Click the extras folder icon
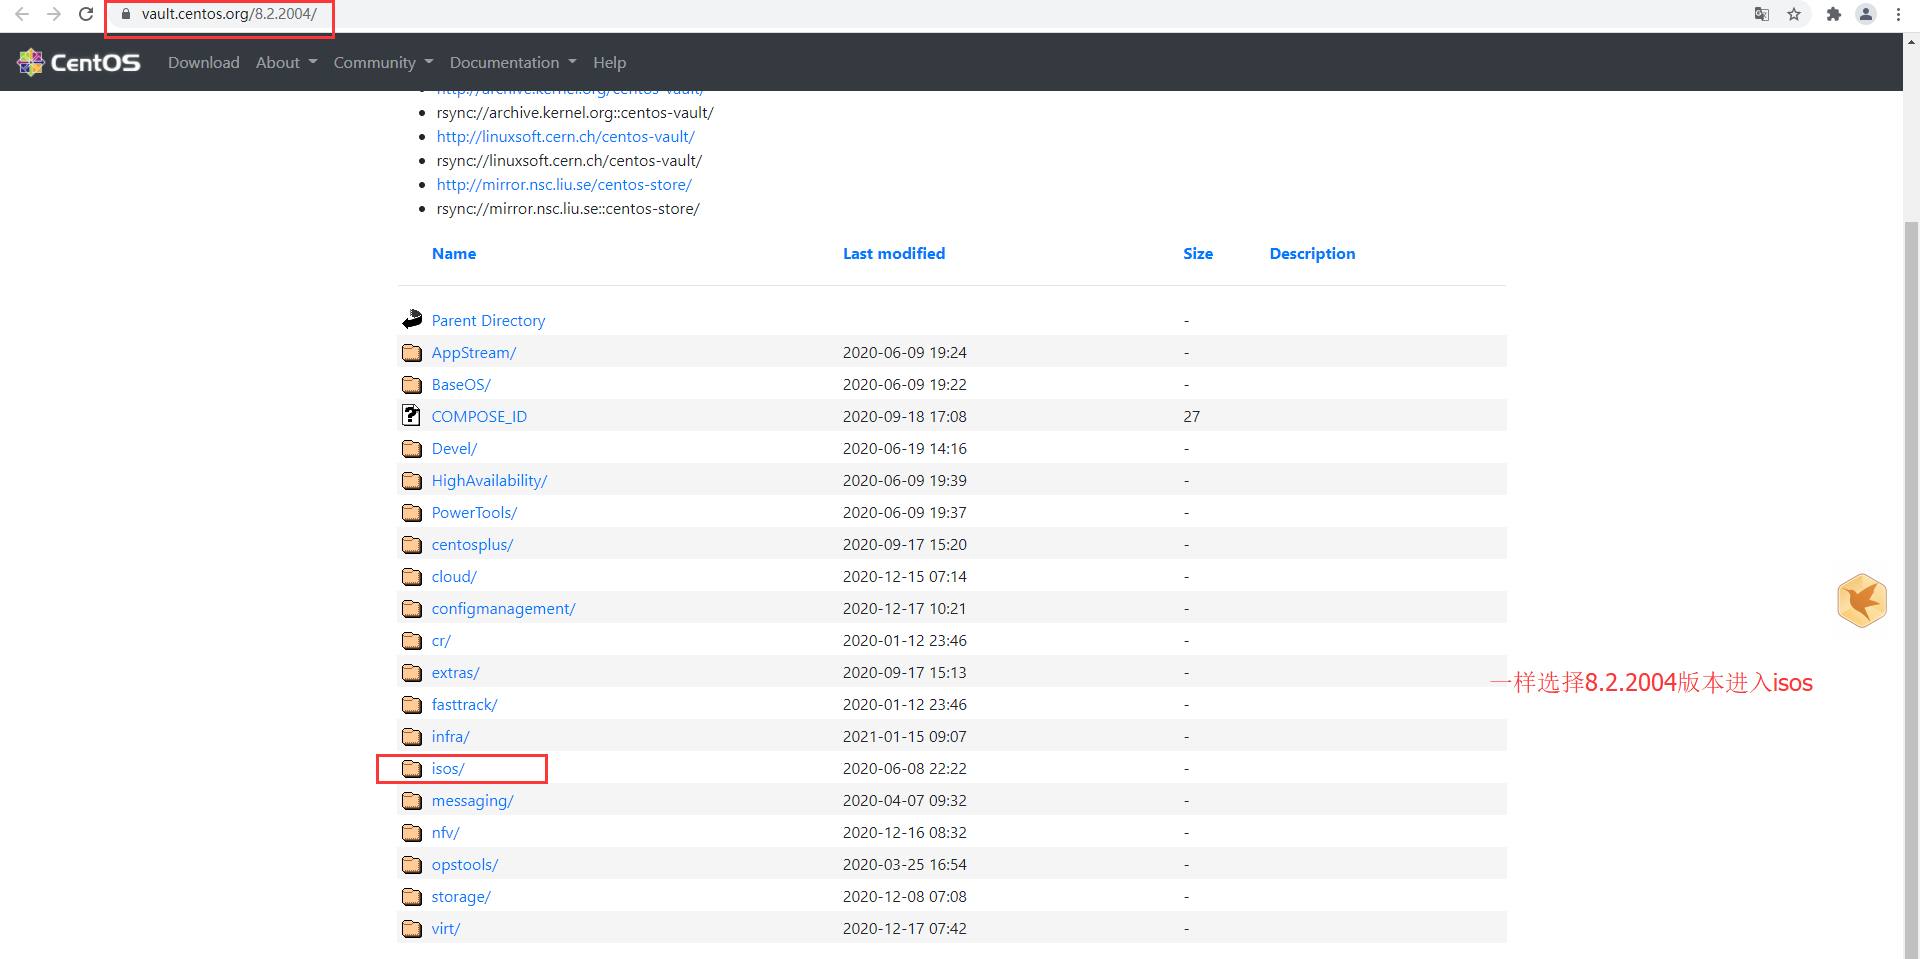Viewport: 1920px width, 959px height. coord(412,672)
